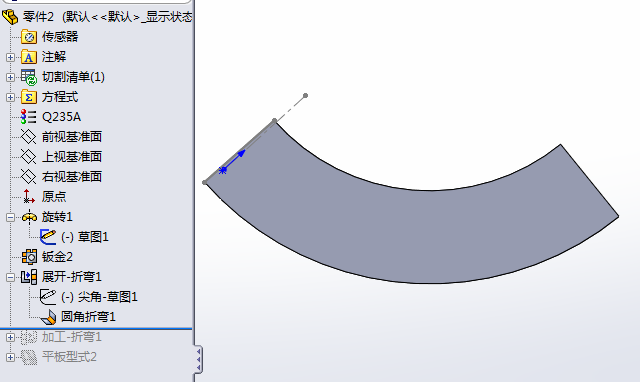Collapse the 旋转1 feature node
The image size is (640, 382).
[x=11, y=217]
